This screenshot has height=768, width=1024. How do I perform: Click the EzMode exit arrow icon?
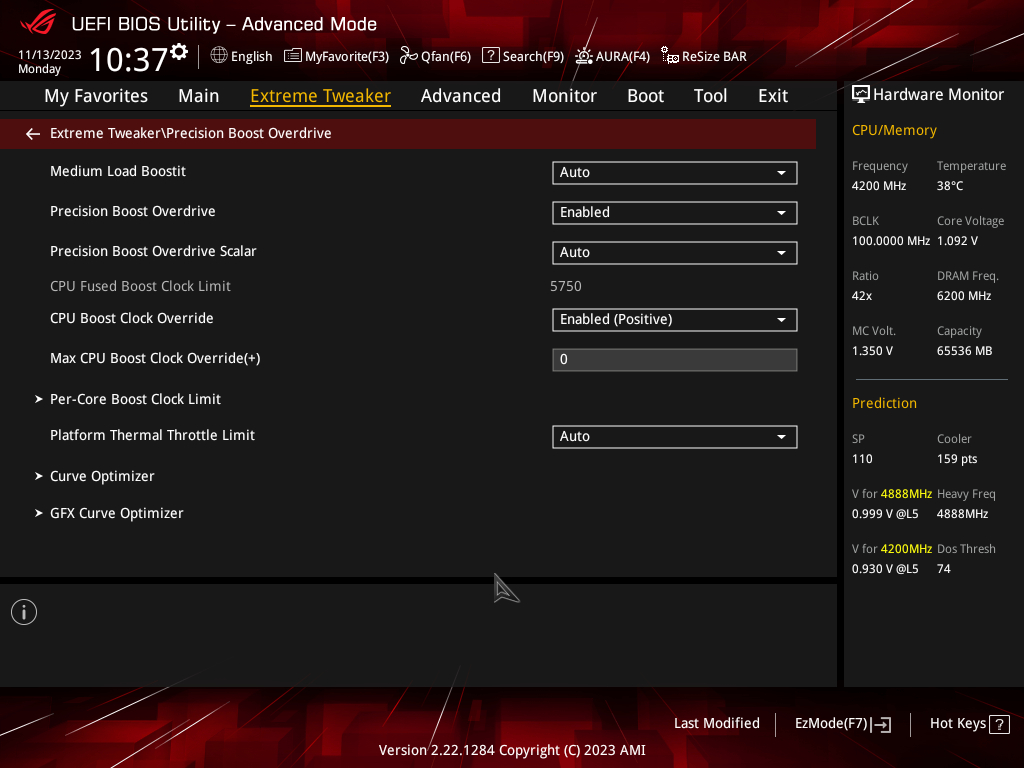tap(882, 724)
